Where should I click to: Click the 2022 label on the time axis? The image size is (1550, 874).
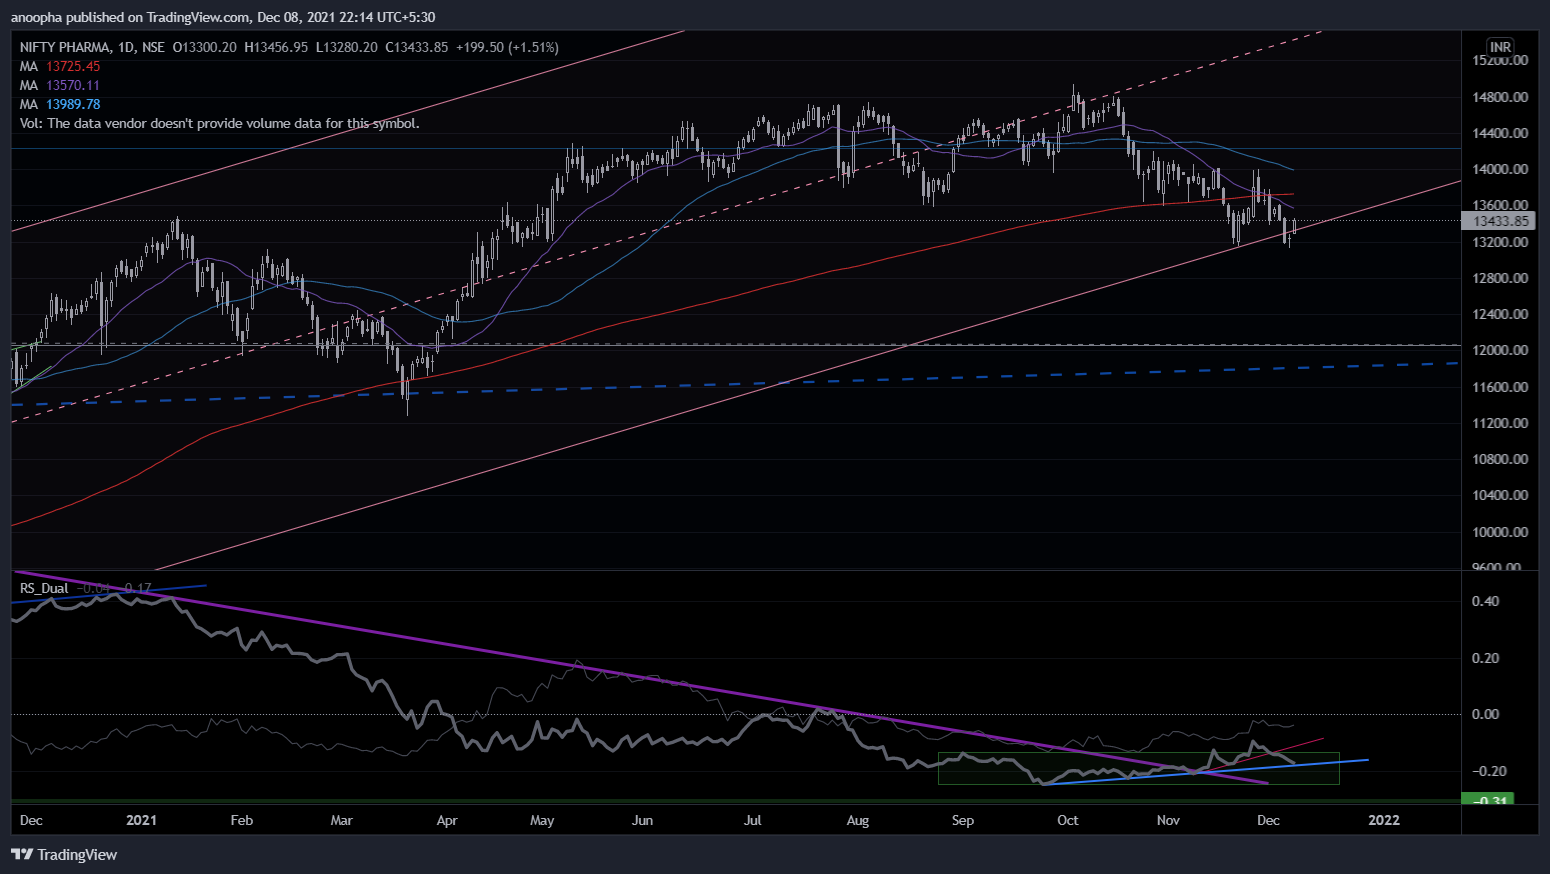1384,820
